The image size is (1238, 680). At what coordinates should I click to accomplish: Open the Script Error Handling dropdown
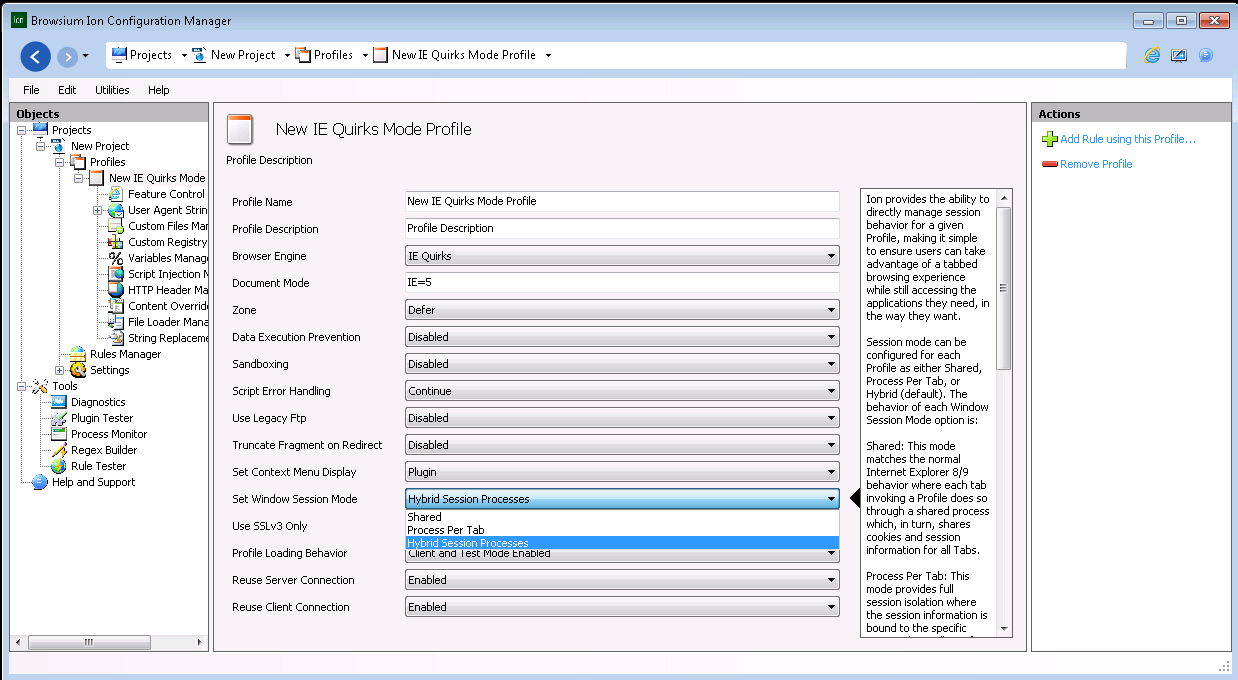click(622, 391)
